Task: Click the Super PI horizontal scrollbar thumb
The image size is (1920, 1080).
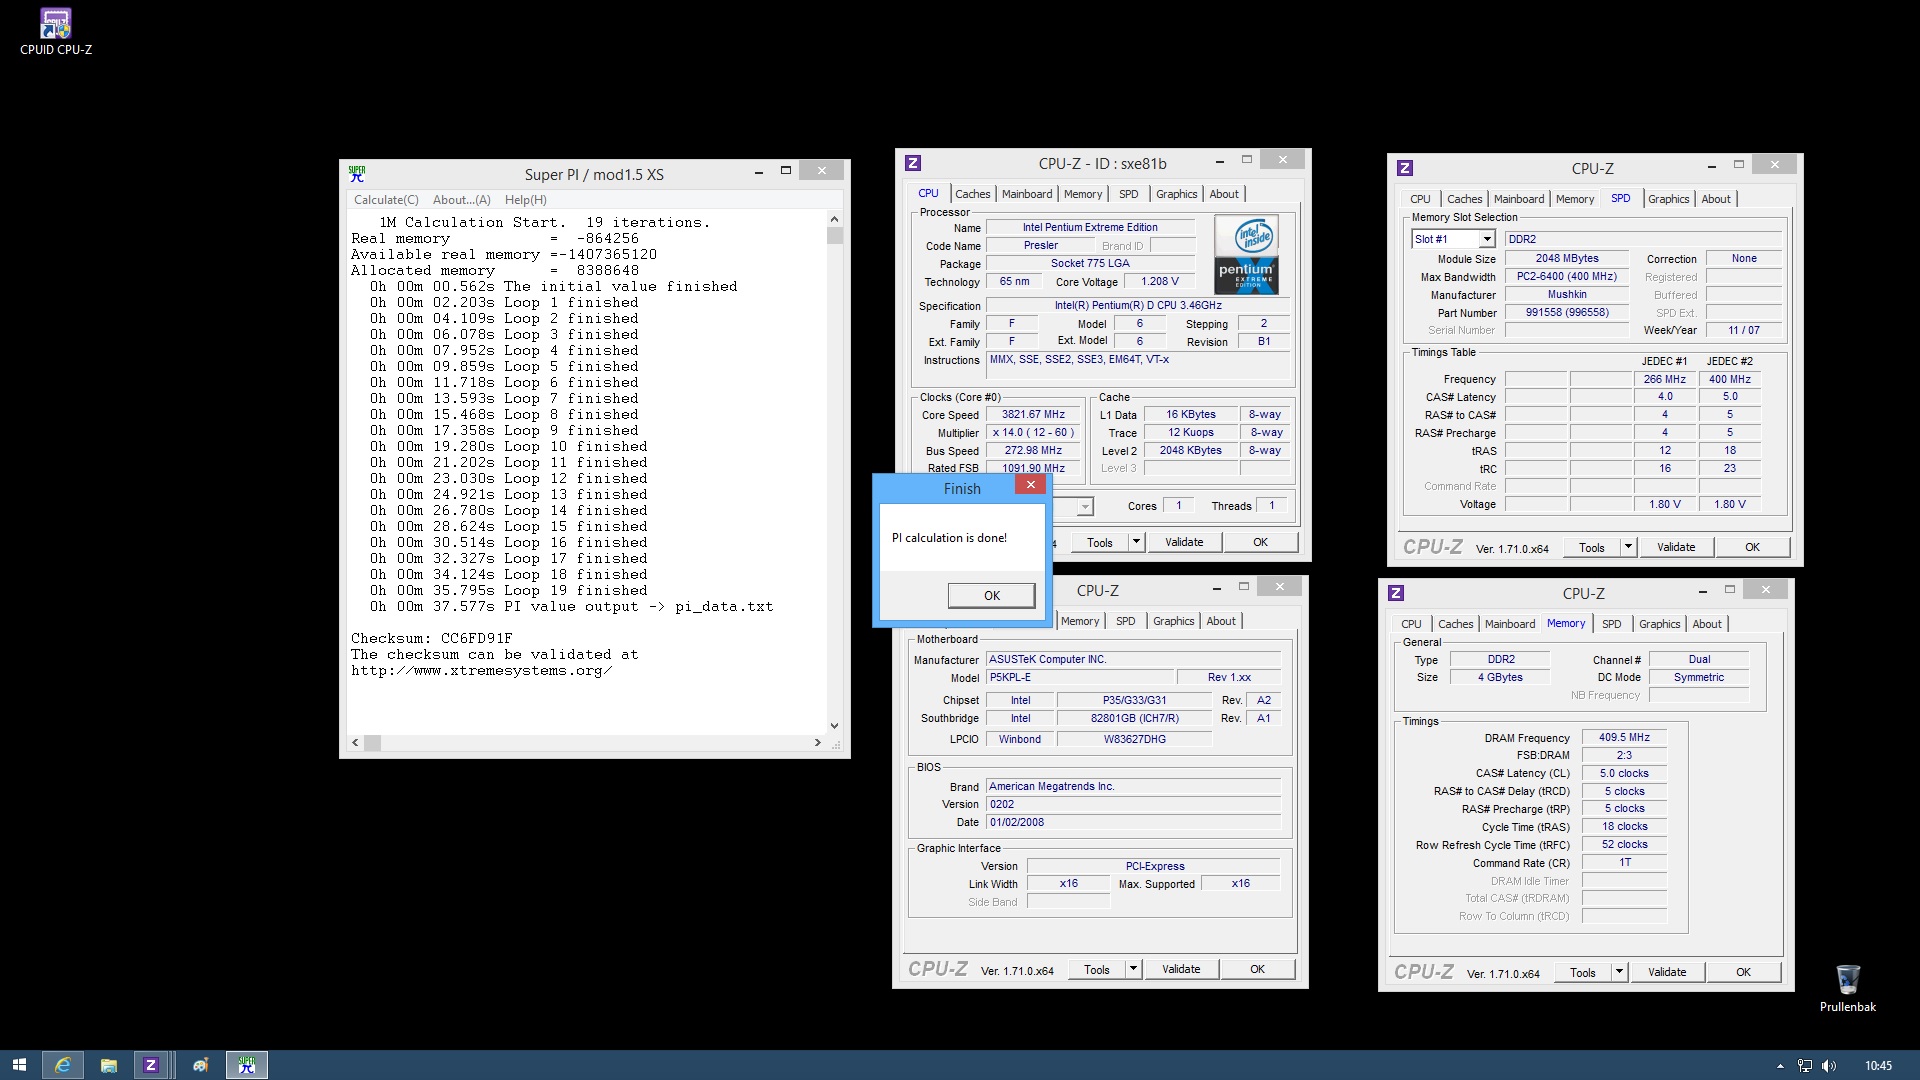Action: pyautogui.click(x=372, y=743)
